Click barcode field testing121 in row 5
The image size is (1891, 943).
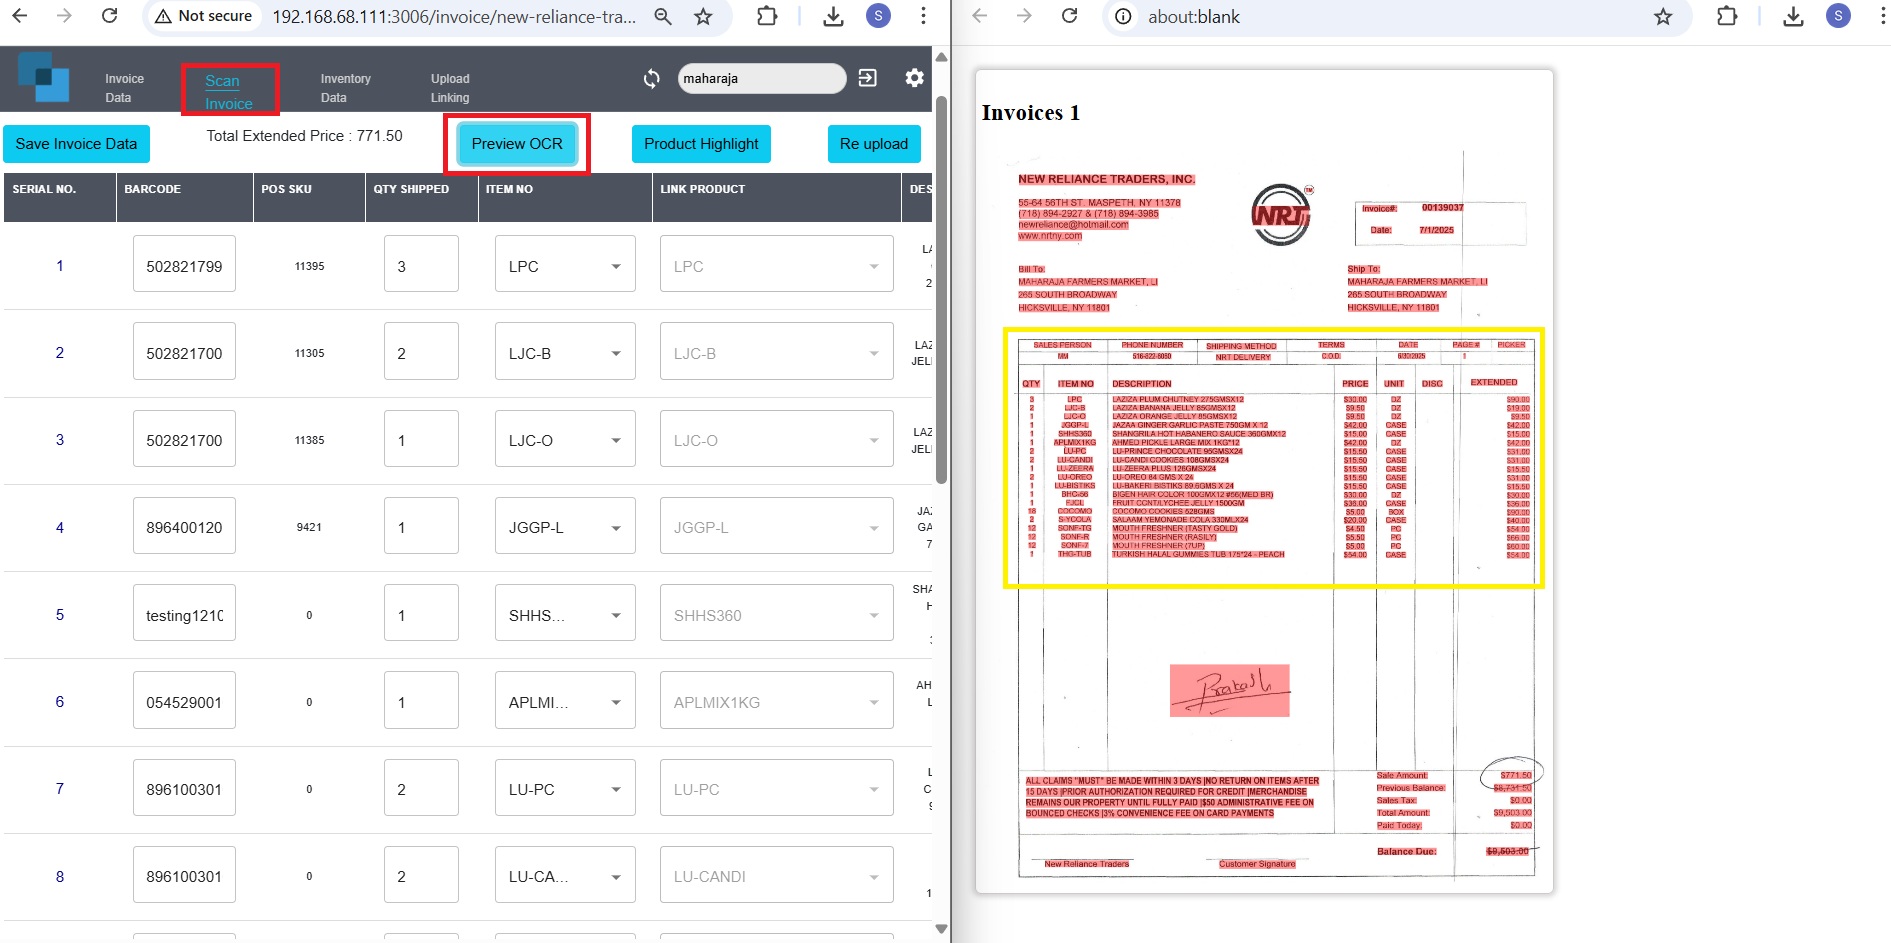tap(184, 615)
